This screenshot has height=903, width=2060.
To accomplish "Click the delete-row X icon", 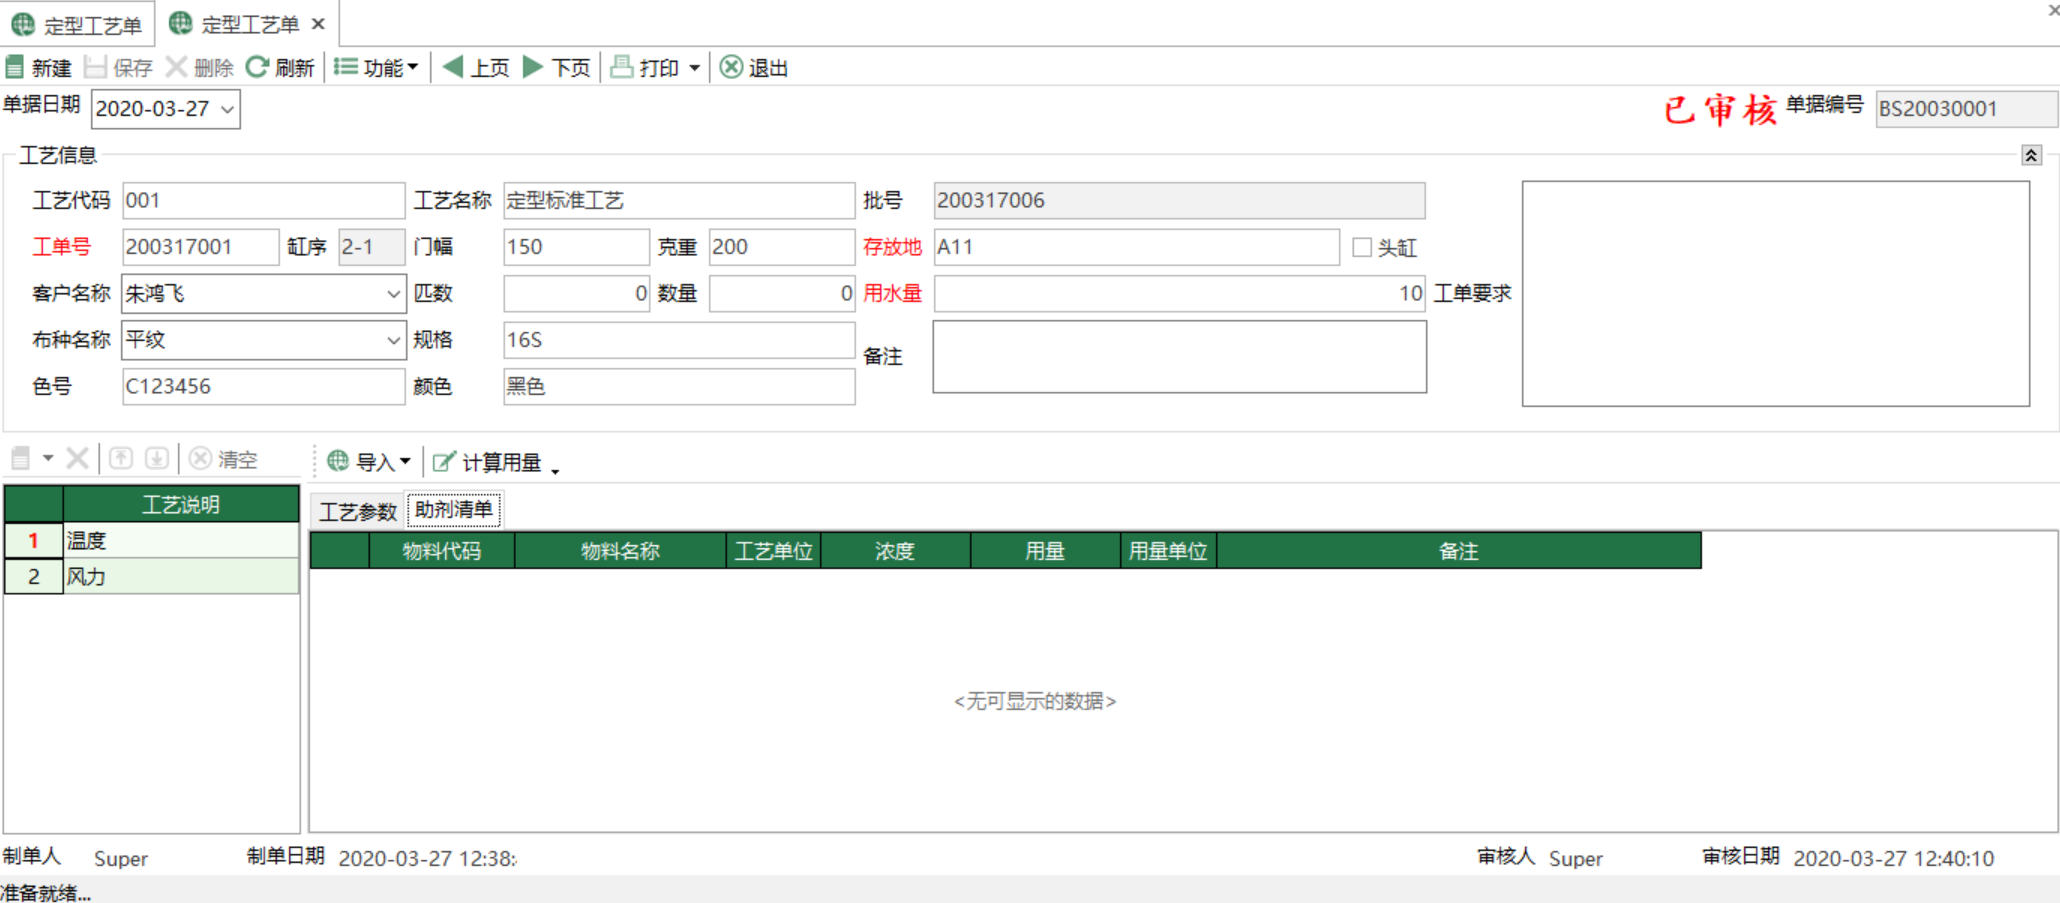I will pyautogui.click(x=77, y=459).
